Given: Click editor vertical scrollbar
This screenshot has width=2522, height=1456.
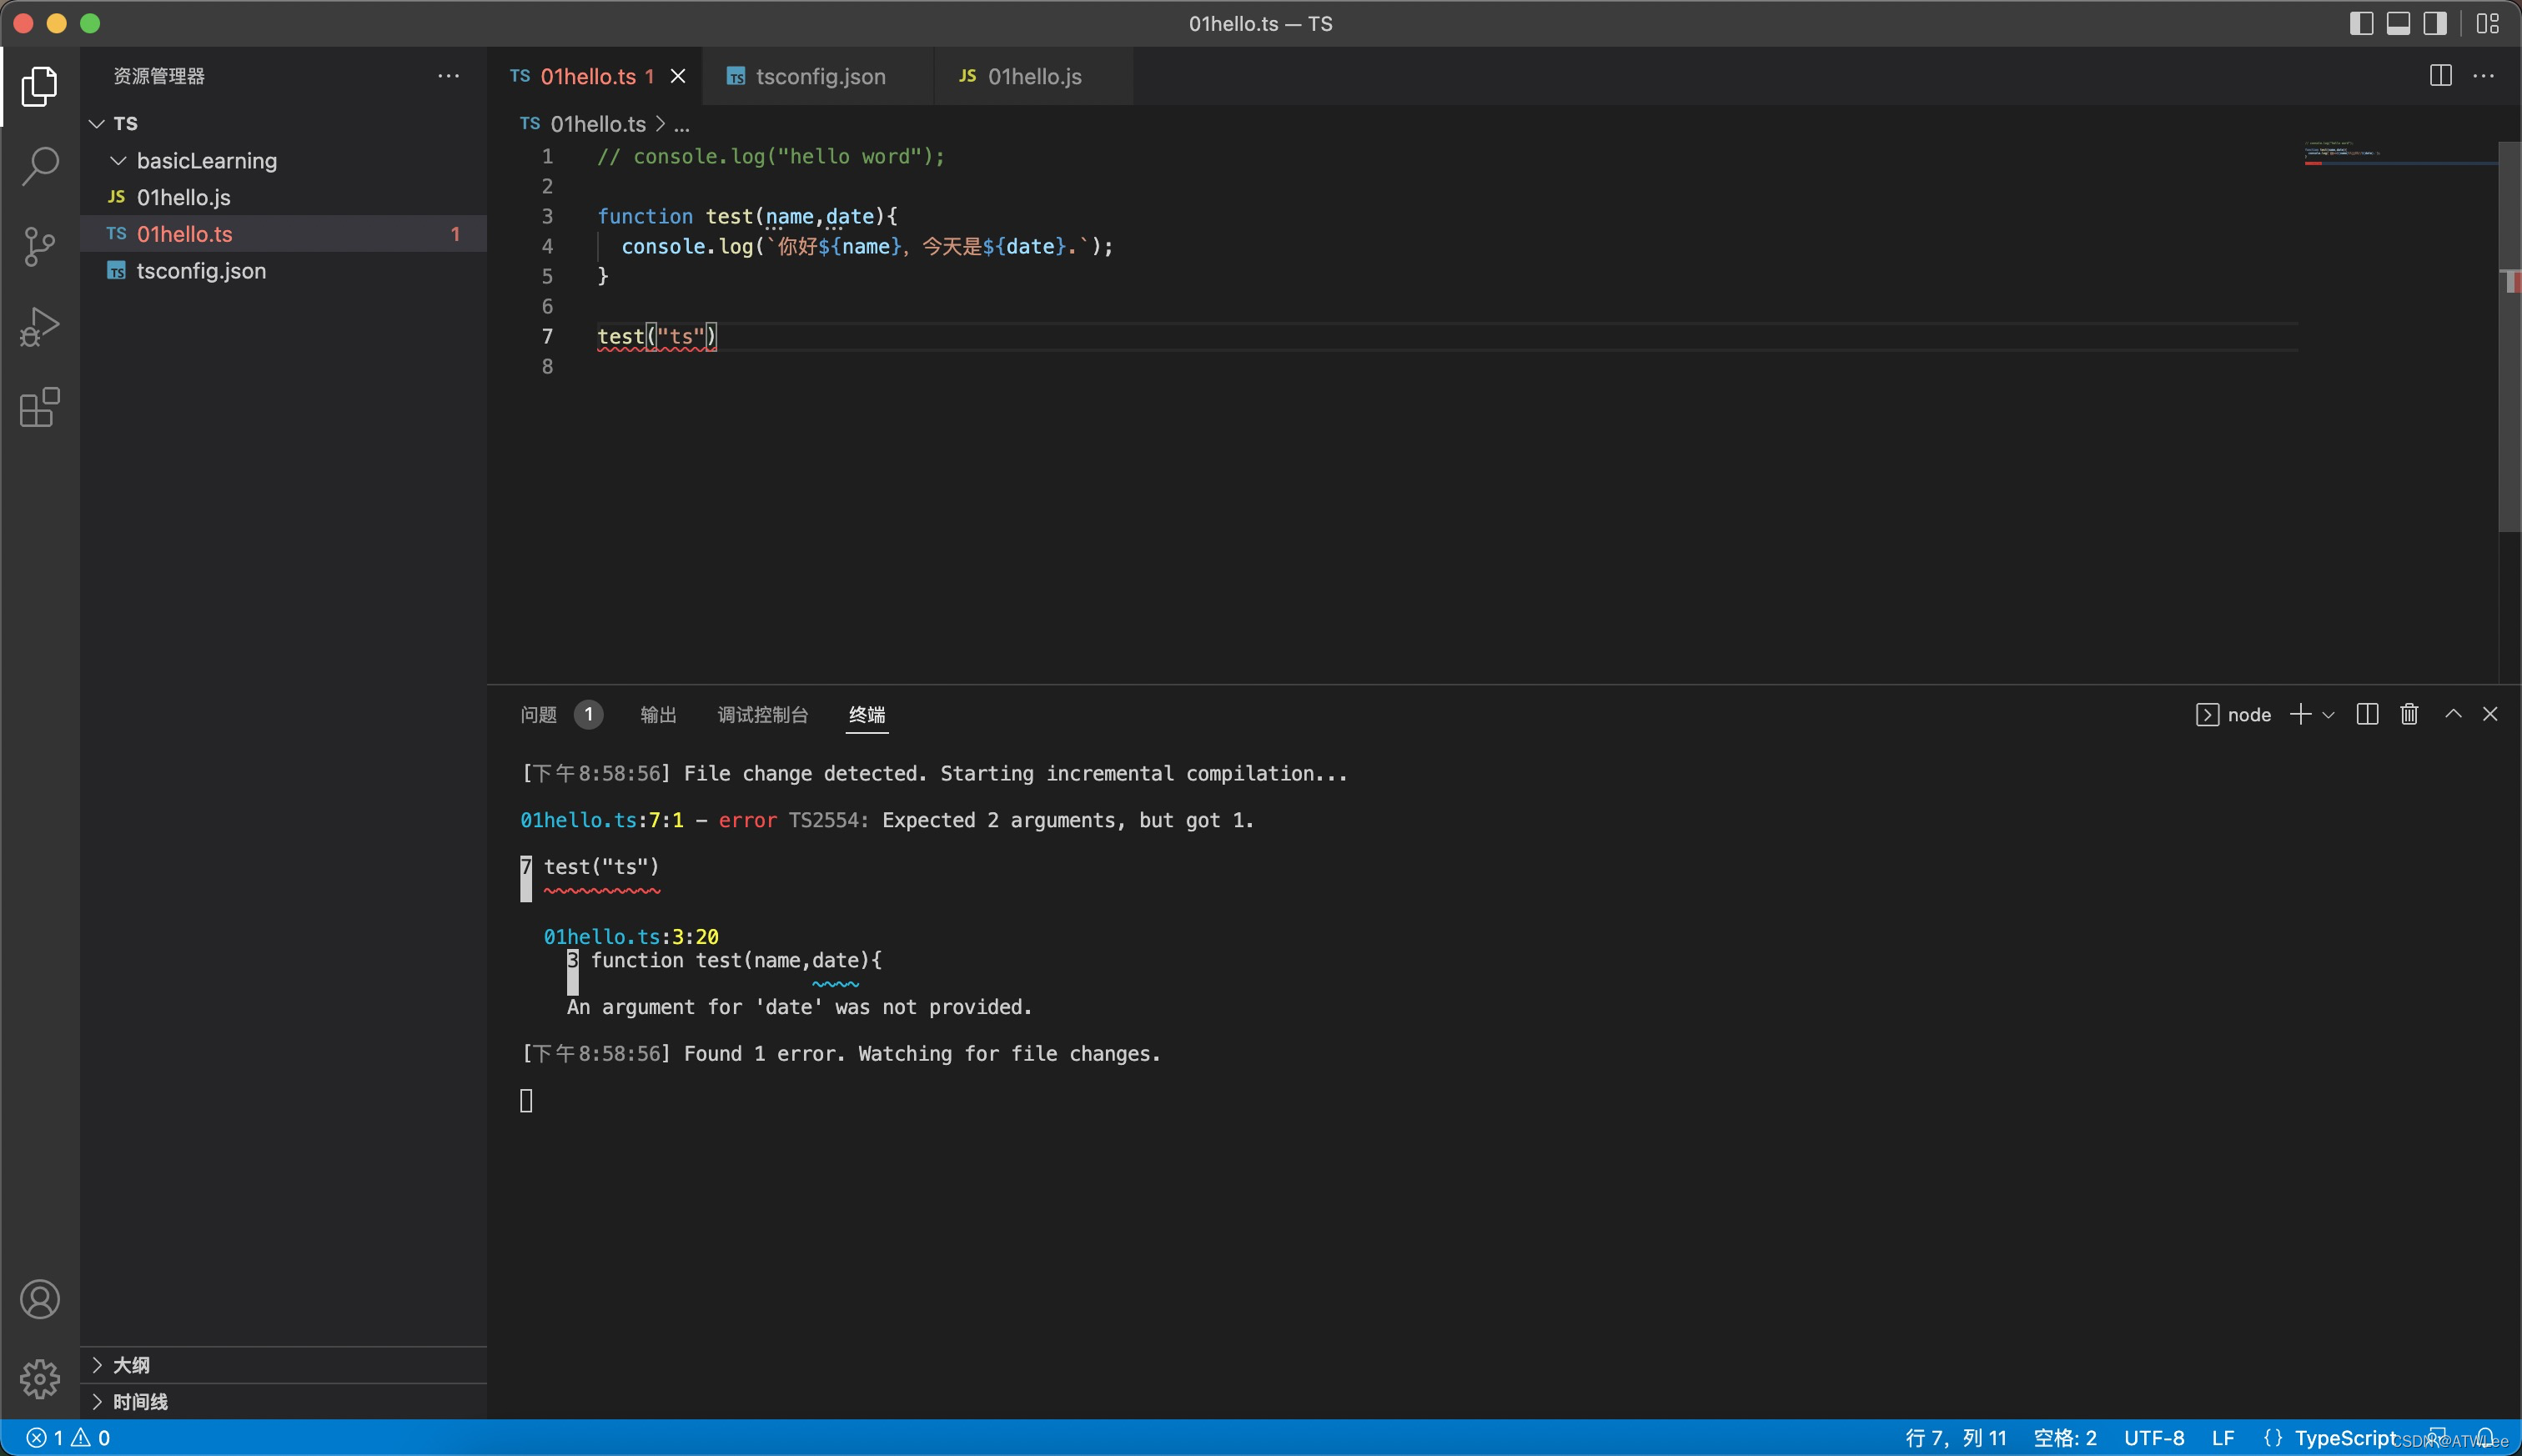Looking at the screenshot, I should tap(2509, 337).
